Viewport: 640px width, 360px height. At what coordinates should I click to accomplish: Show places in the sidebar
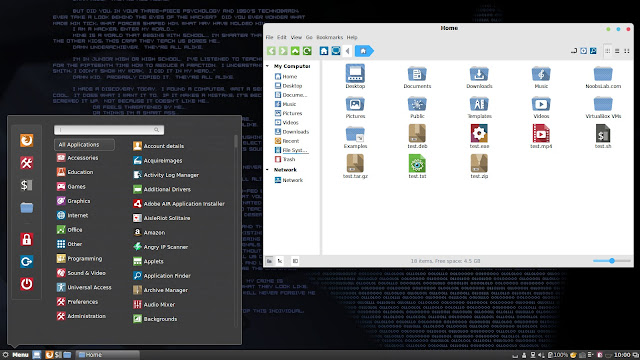(269, 261)
